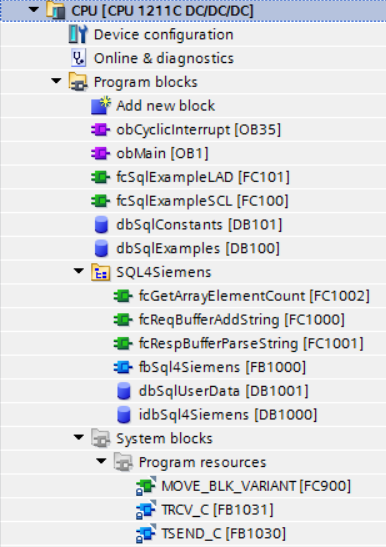Collapse the SQL4Siemens group
Screen dimensions: 386x547
click(79, 271)
